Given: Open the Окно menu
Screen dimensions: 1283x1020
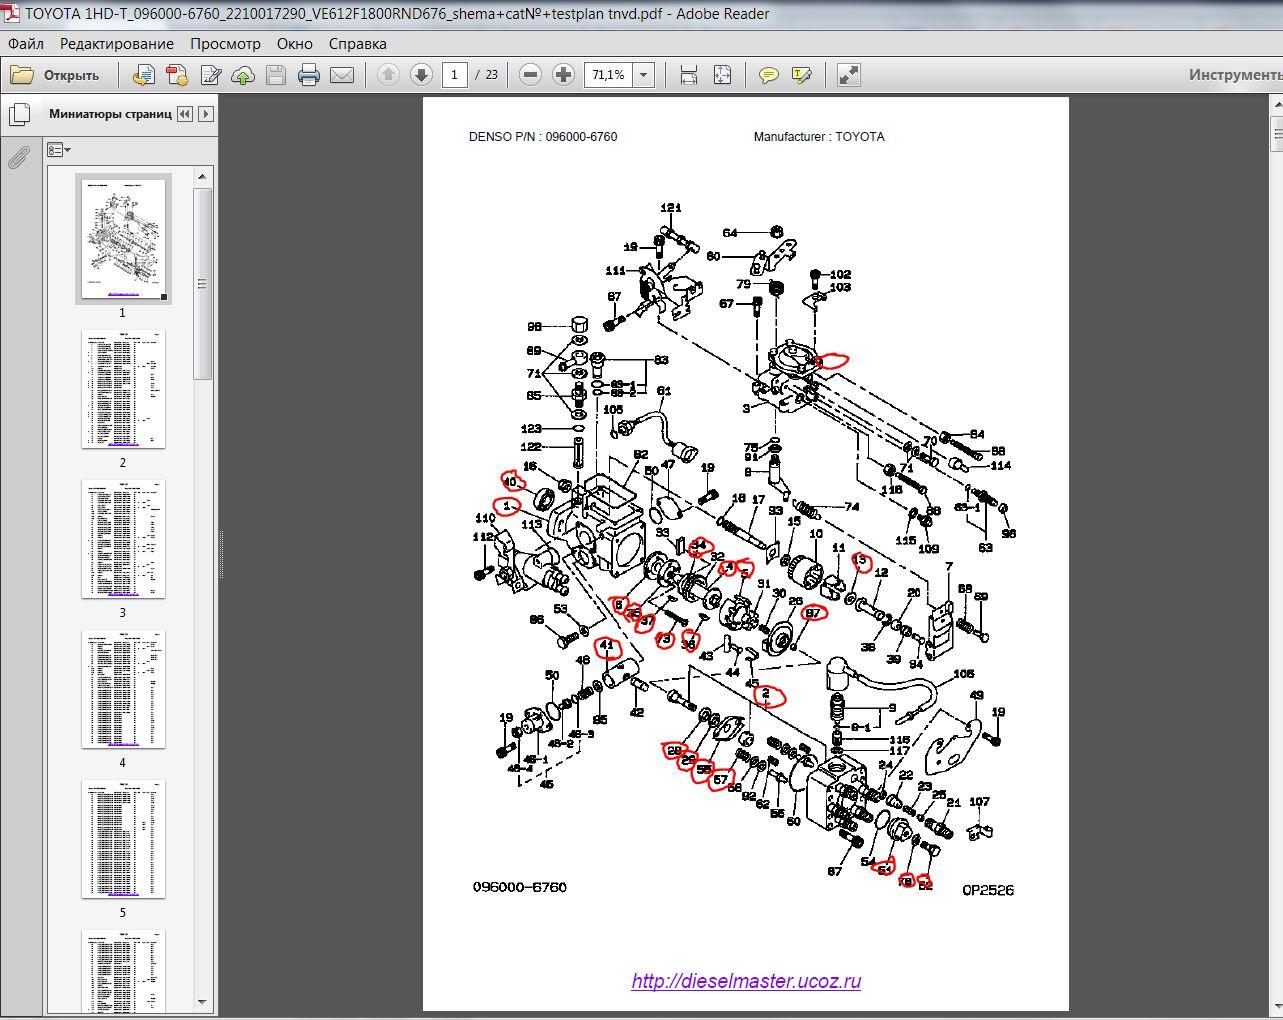Looking at the screenshot, I should coord(295,44).
